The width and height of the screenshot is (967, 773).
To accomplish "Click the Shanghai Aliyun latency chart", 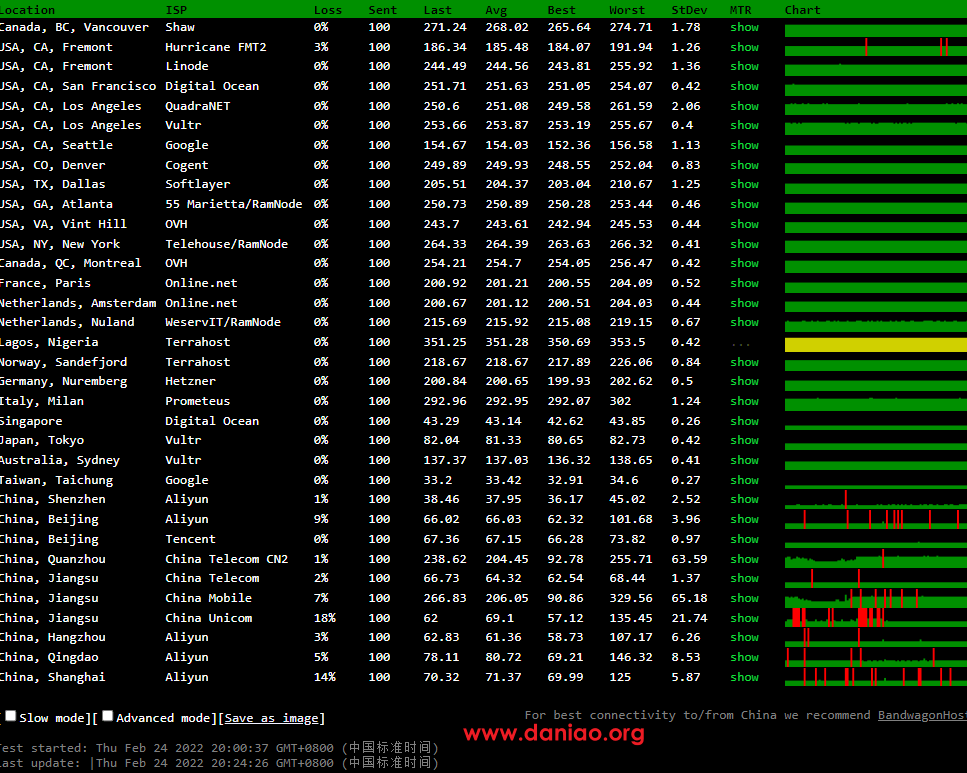I will (876, 677).
